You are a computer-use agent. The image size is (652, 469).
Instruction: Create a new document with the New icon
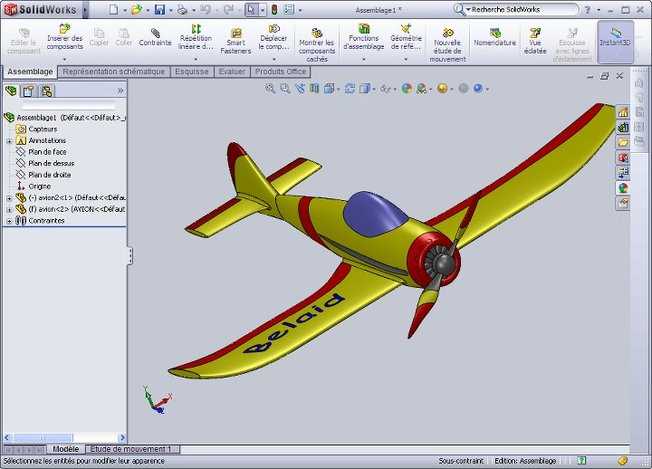[114, 10]
